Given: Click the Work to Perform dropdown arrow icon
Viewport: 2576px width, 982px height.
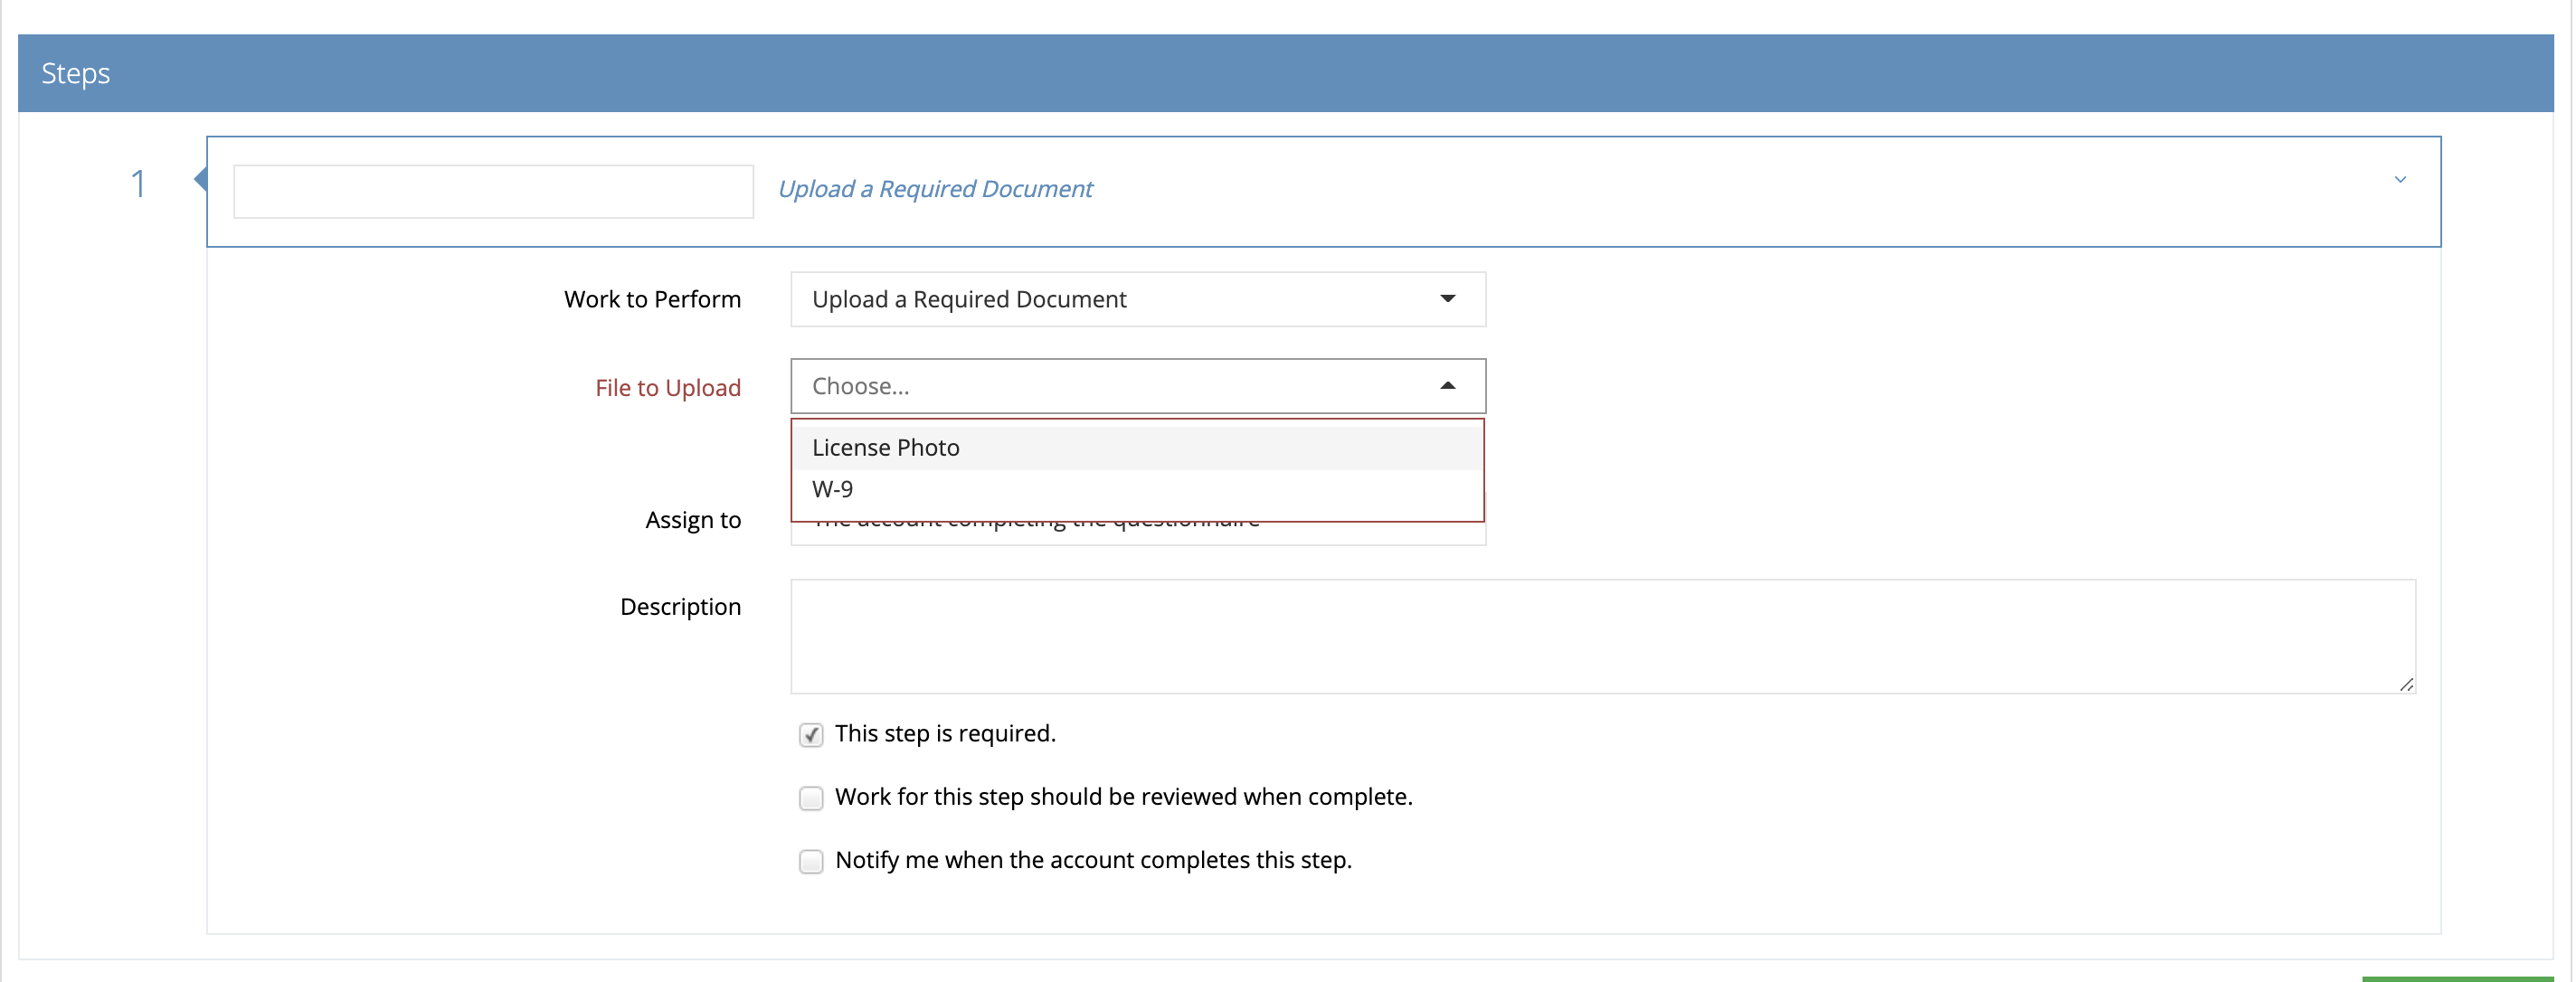Looking at the screenshot, I should (x=1447, y=299).
